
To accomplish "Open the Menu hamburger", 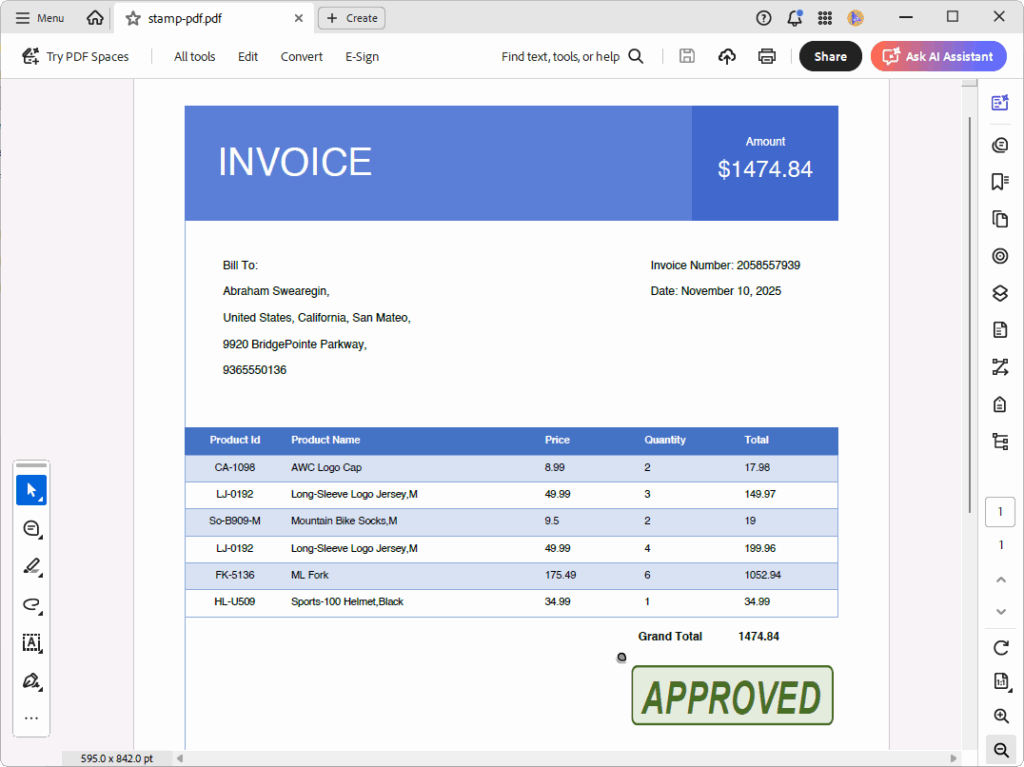I will (x=40, y=18).
